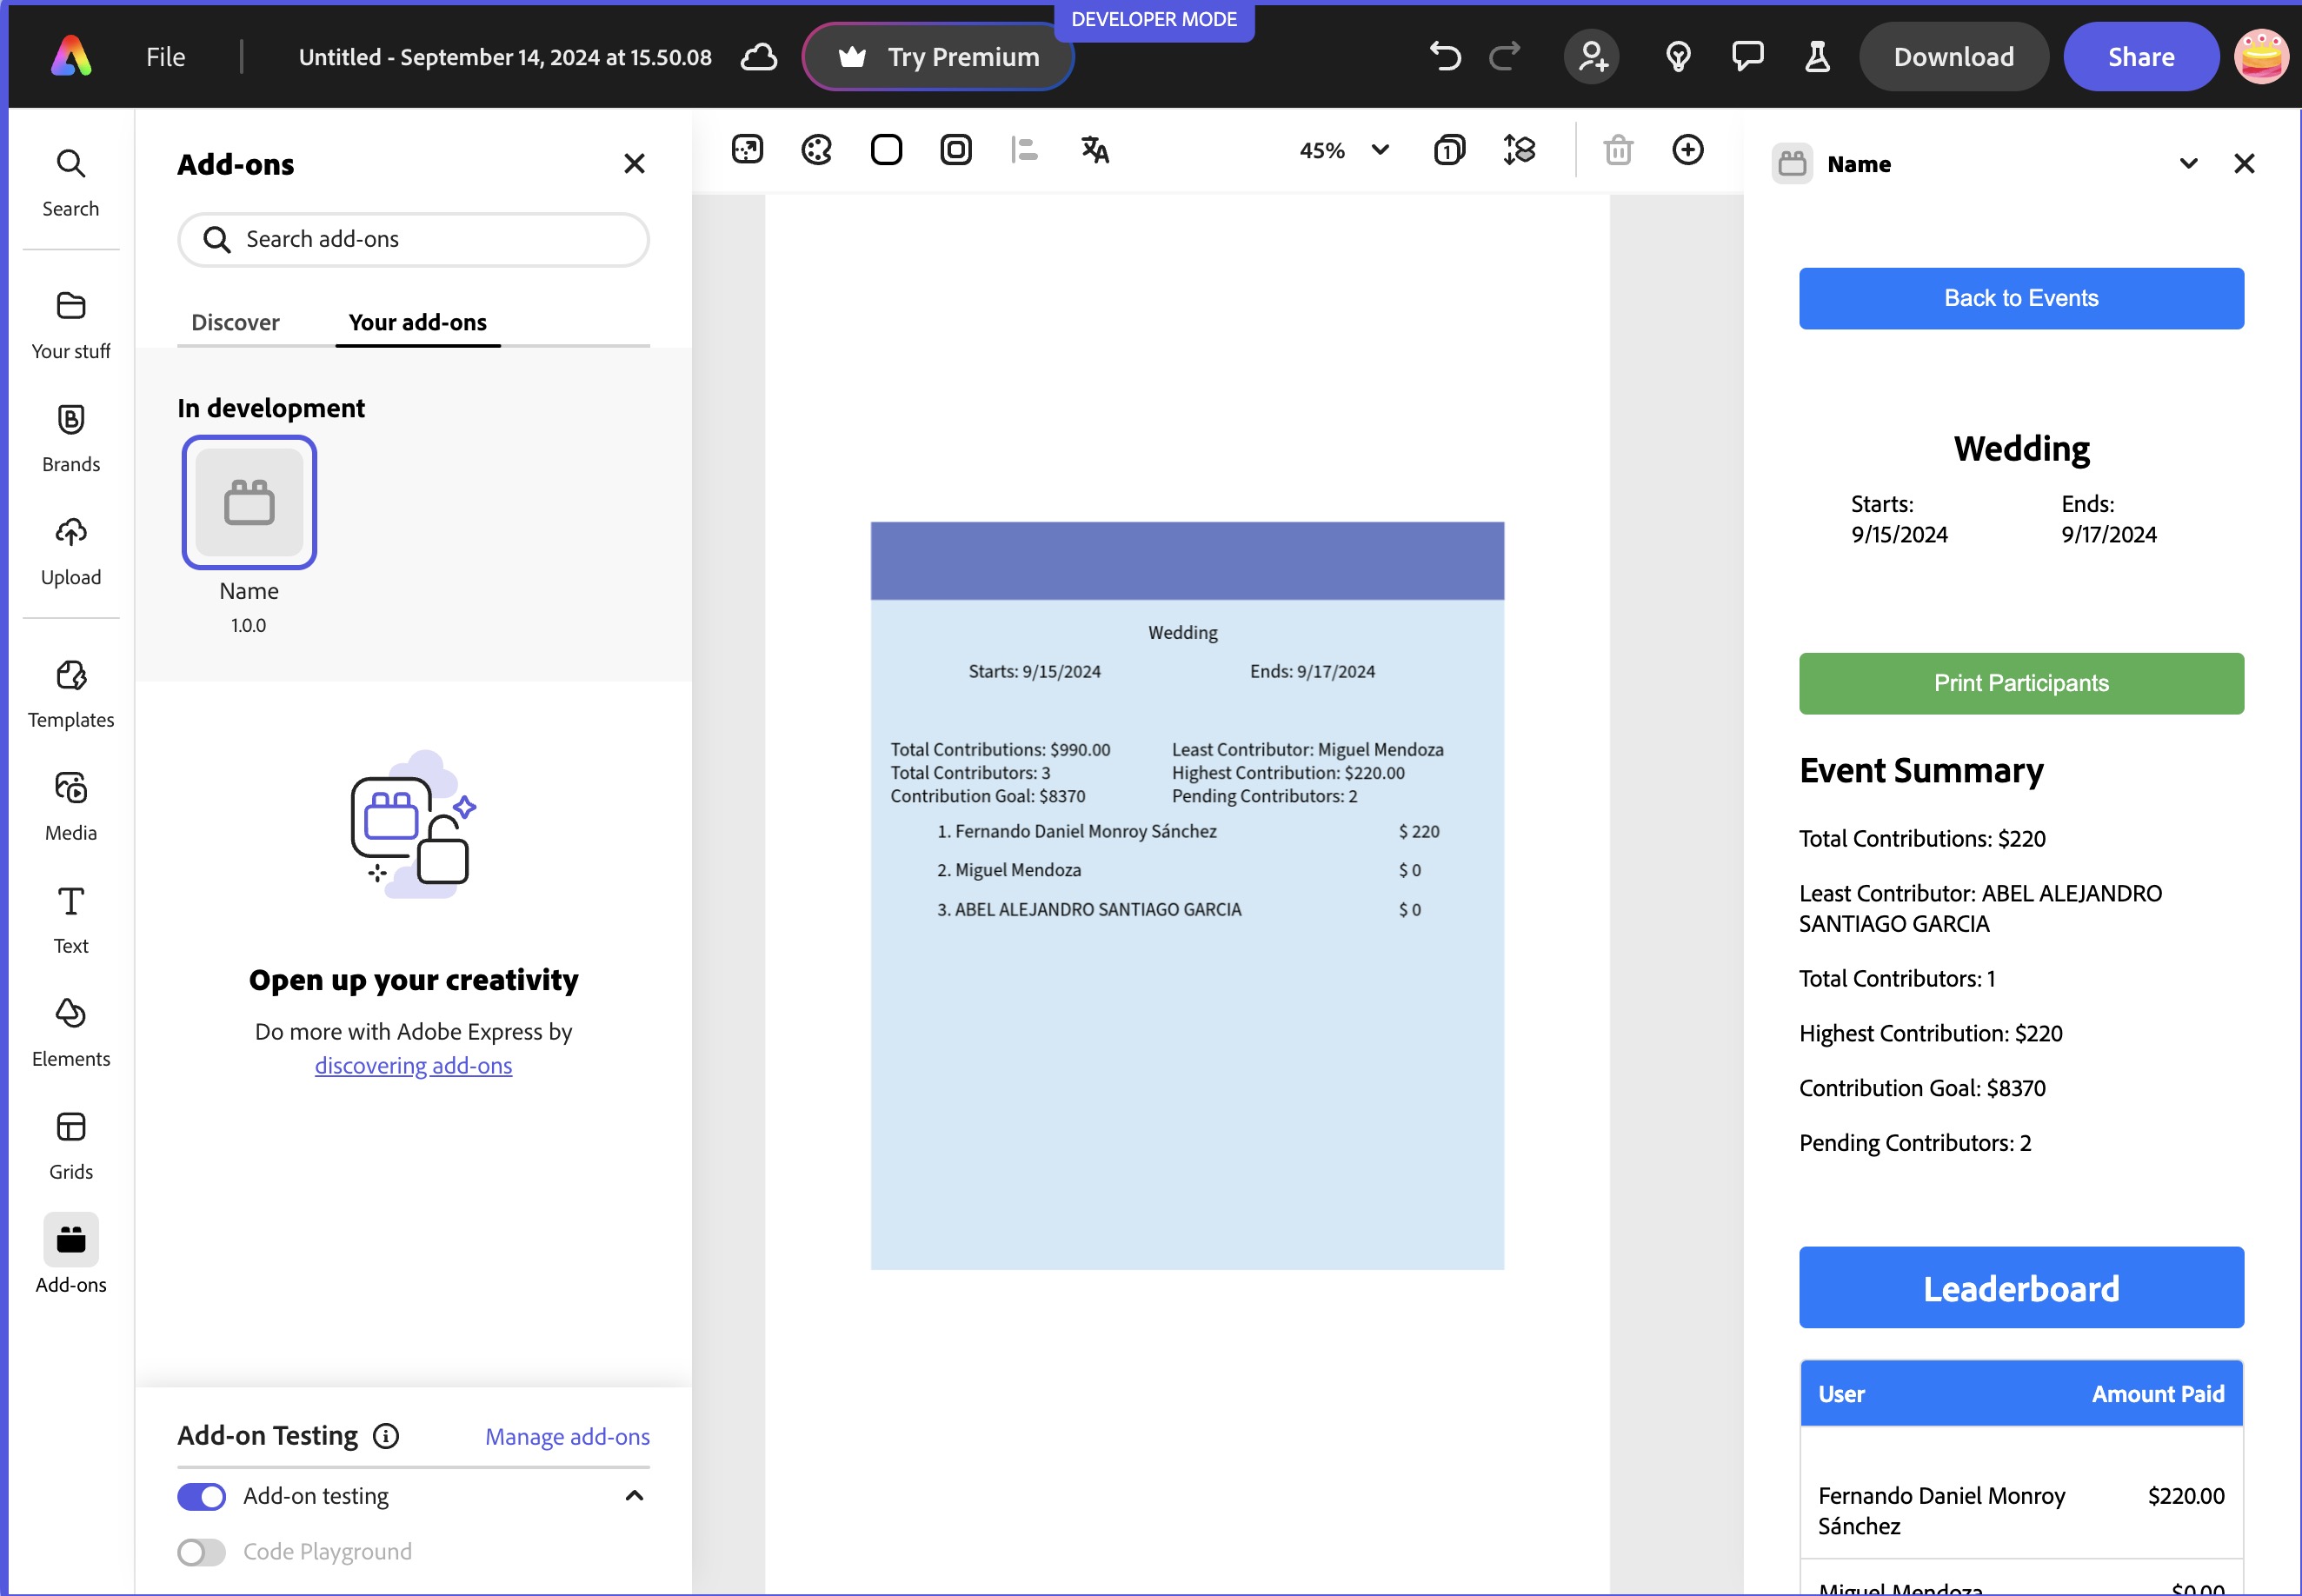Viewport: 2302px width, 1596px height.
Task: Click the color theme palette icon
Action: [816, 150]
